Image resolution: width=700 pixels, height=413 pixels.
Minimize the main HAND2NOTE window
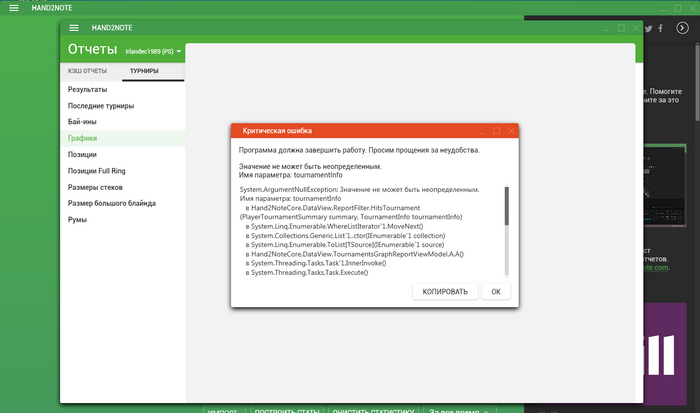point(663,8)
